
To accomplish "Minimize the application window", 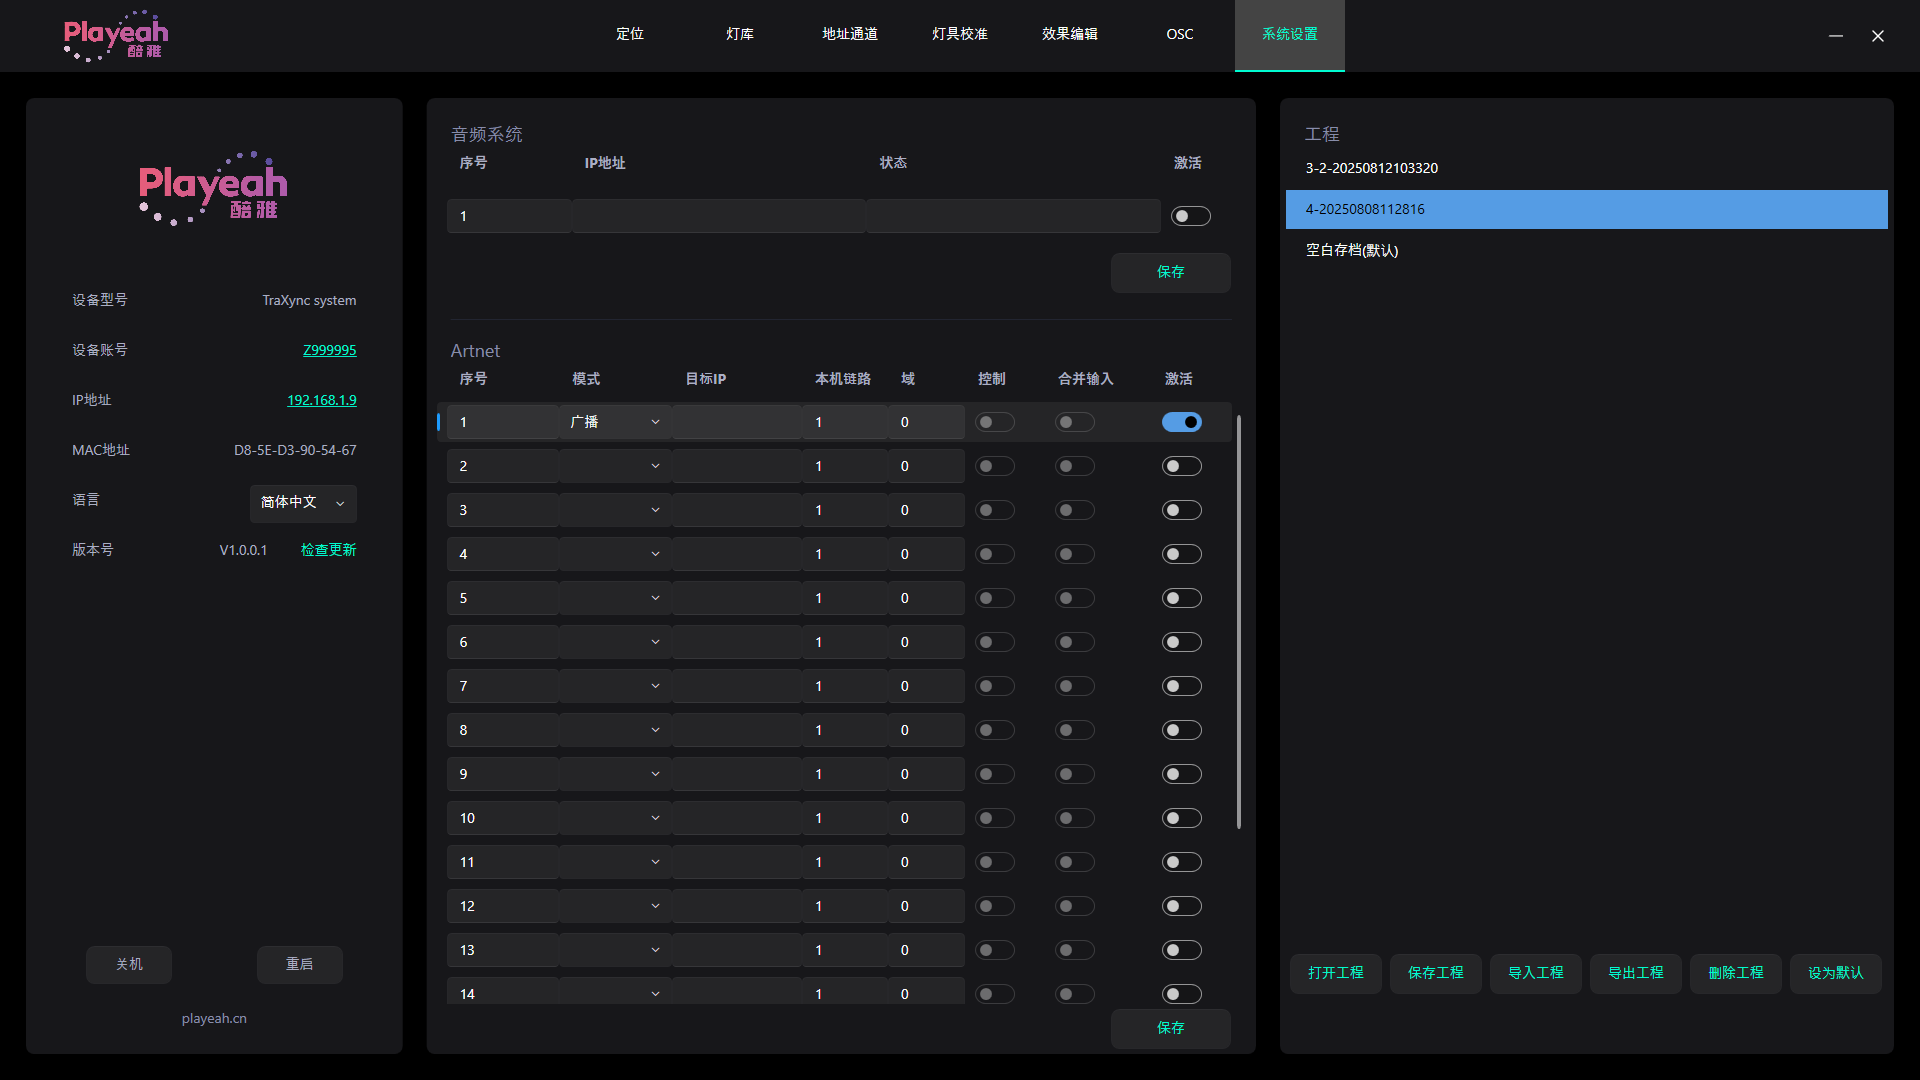I will click(1836, 36).
